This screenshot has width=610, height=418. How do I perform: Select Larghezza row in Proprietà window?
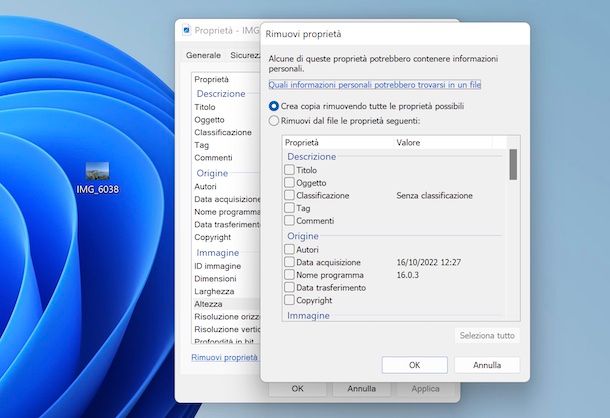[x=226, y=291]
